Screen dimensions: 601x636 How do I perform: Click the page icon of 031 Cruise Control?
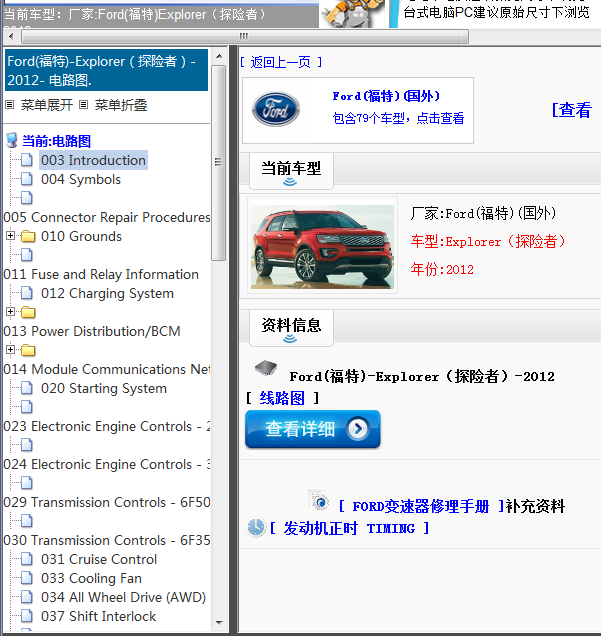coord(27,559)
